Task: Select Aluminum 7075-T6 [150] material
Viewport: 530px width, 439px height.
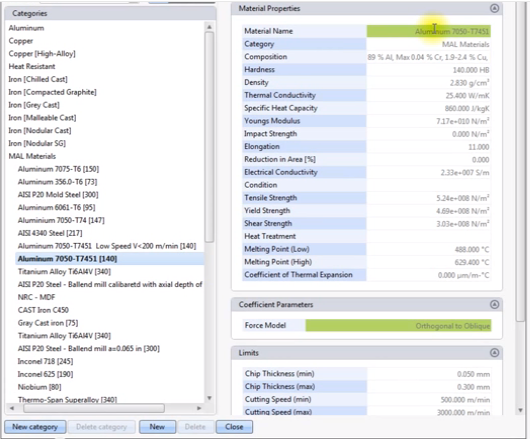Action: pos(58,169)
